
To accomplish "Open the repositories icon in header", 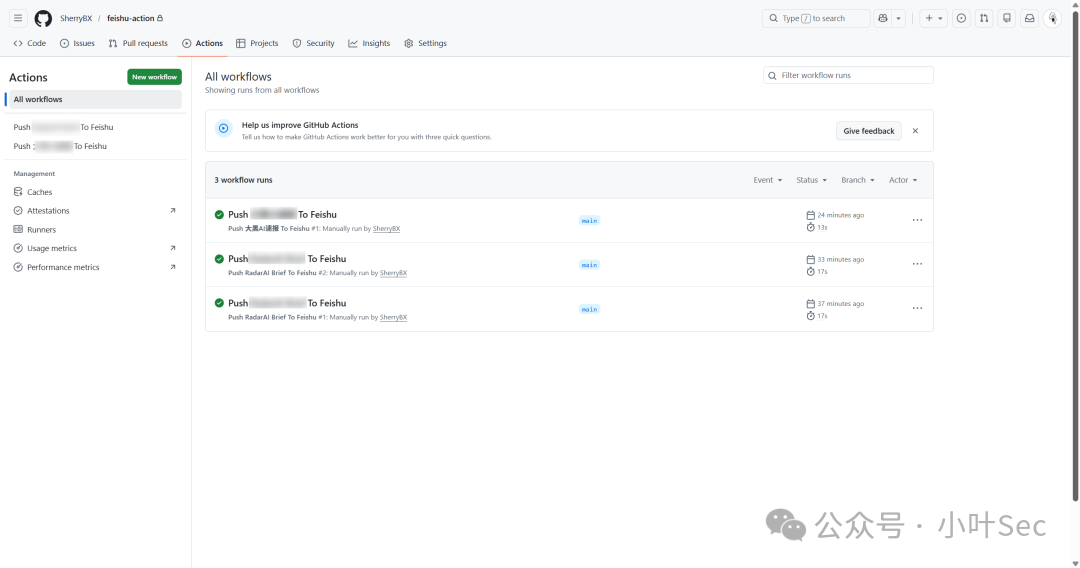I will click(1007, 19).
